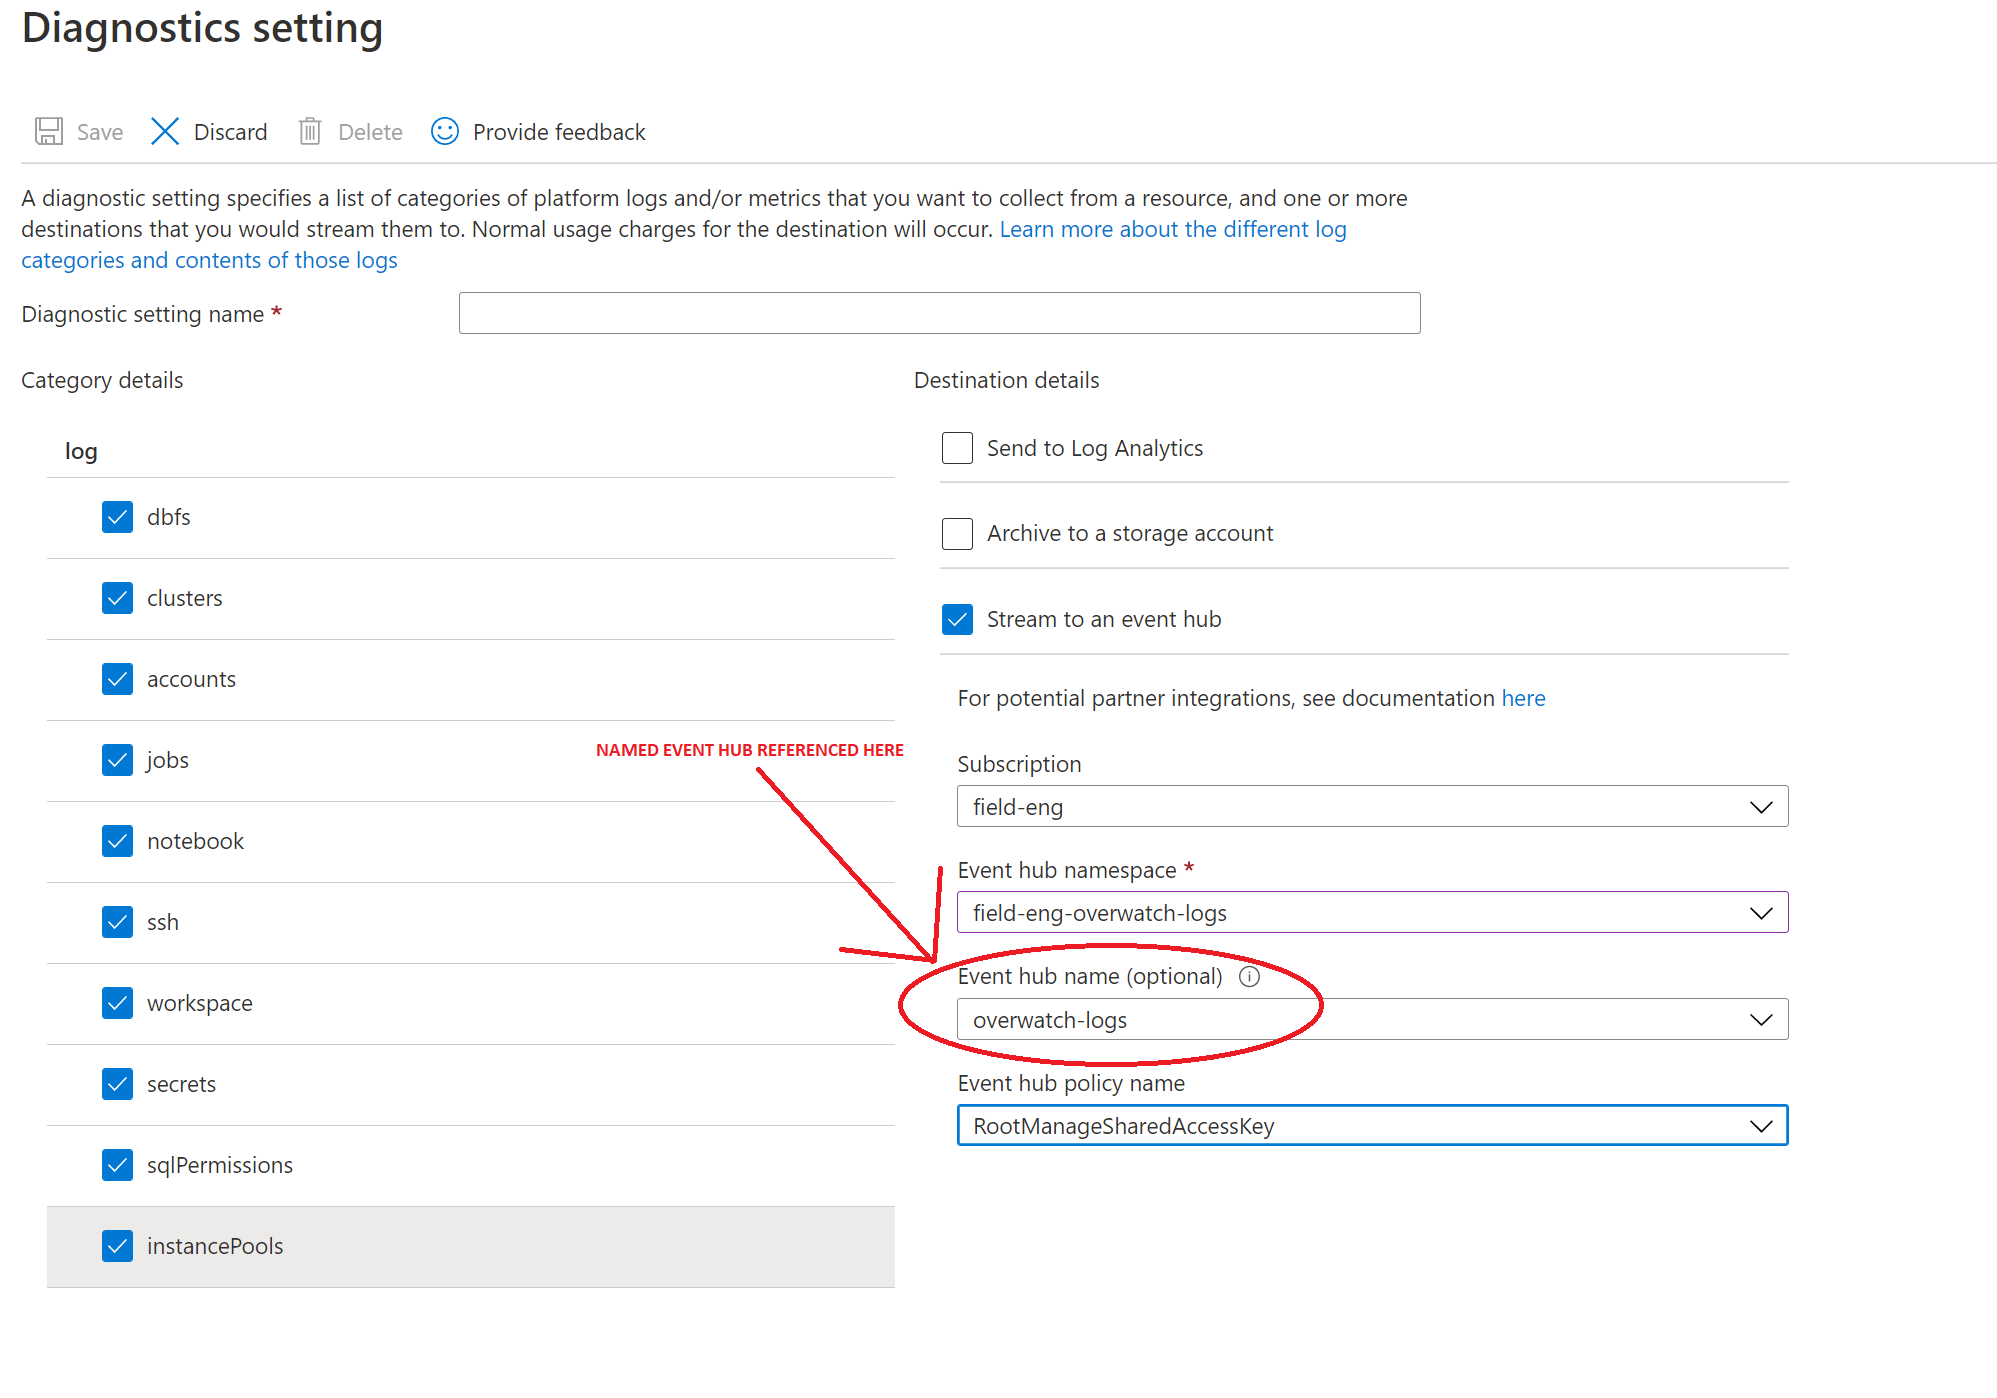Click the Provide feedback smiley icon
The height and width of the screenshot is (1398, 1997).
coord(445,131)
